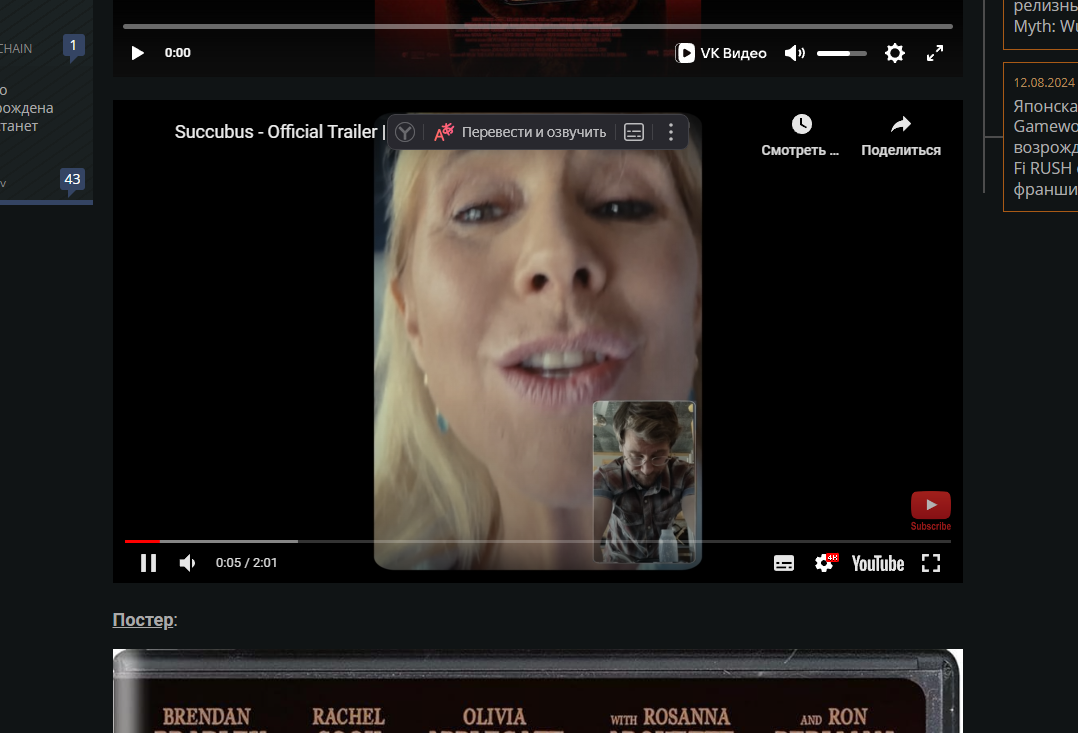The height and width of the screenshot is (733, 1078).
Task: Open YouTube settings gear with 4K badge
Action: 826,563
